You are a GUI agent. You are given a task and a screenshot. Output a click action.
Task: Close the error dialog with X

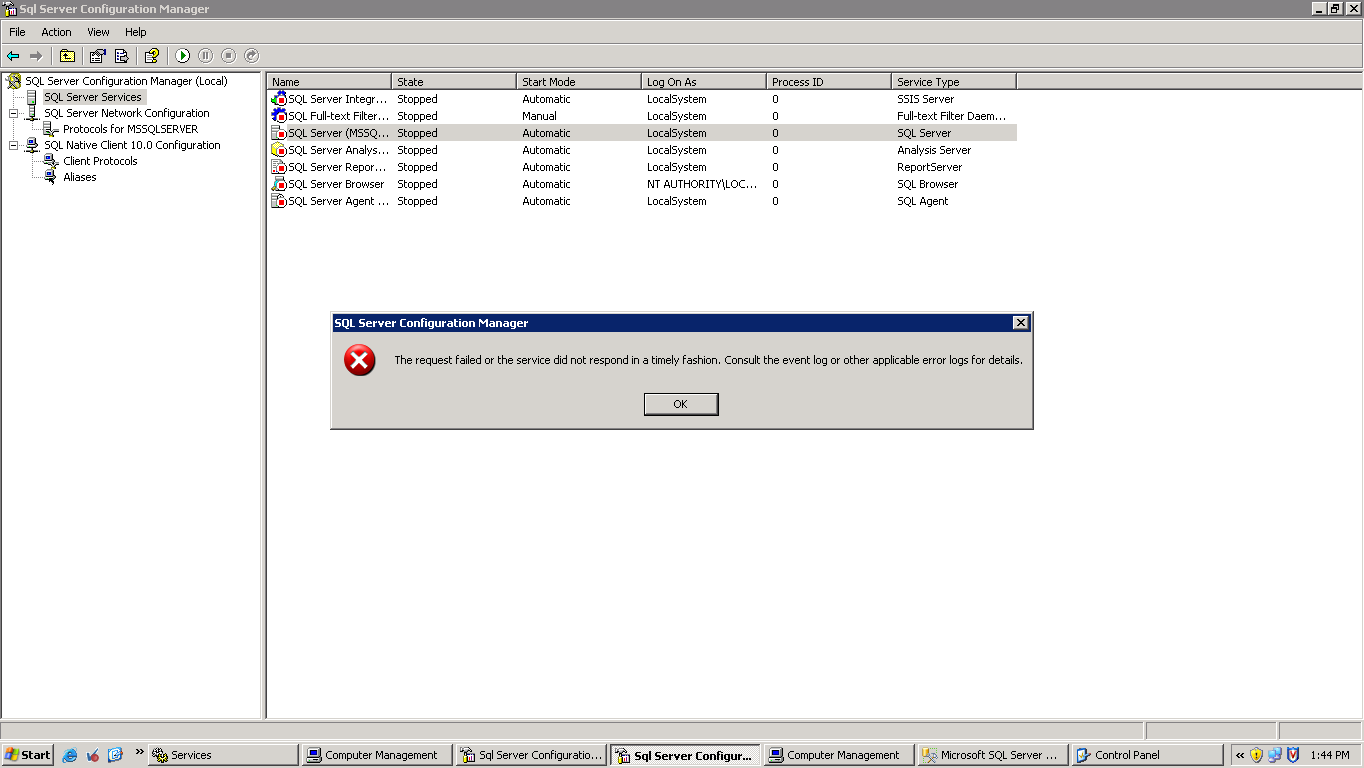1020,323
